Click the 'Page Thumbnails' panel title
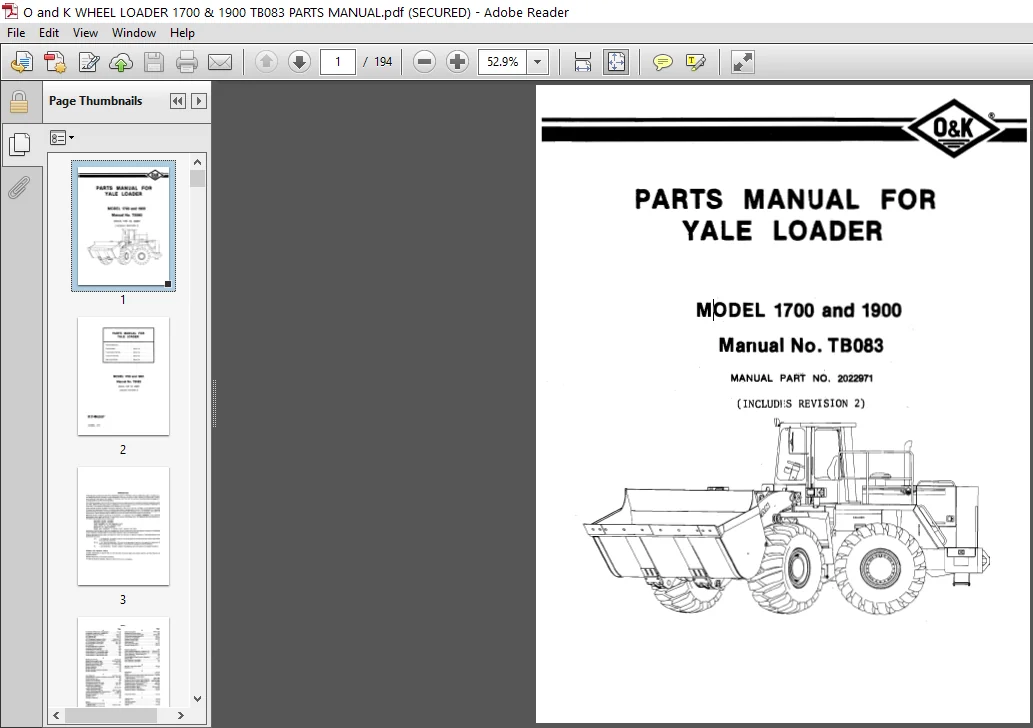Image resolution: width=1033 pixels, height=728 pixels. (x=96, y=101)
